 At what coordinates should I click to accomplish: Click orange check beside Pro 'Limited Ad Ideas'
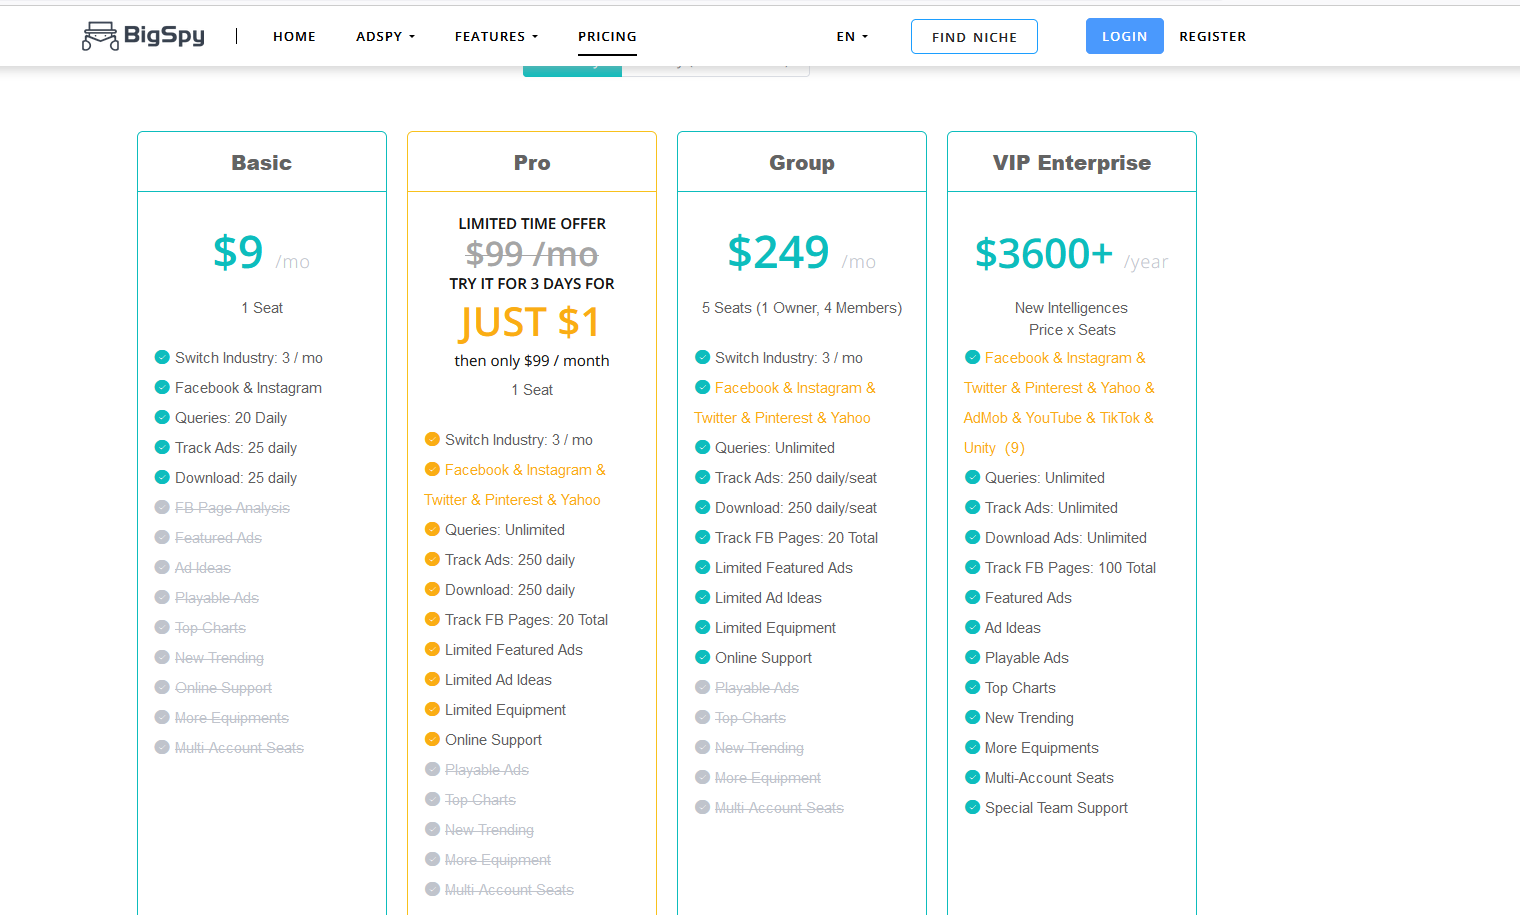tap(432, 679)
